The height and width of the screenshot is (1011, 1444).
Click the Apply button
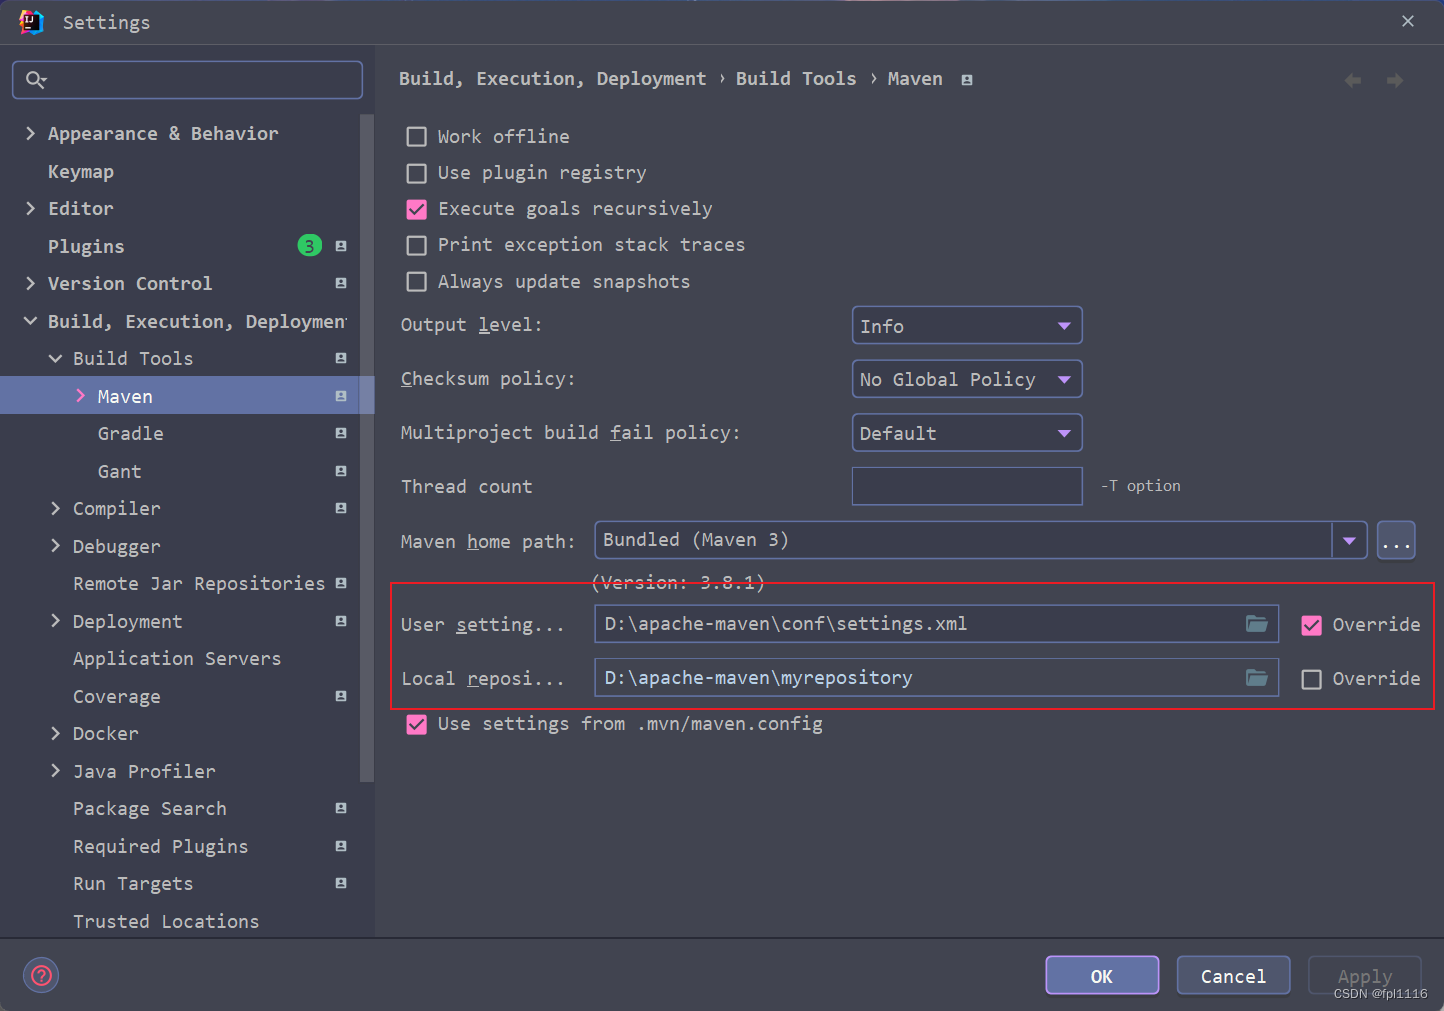tap(1365, 976)
